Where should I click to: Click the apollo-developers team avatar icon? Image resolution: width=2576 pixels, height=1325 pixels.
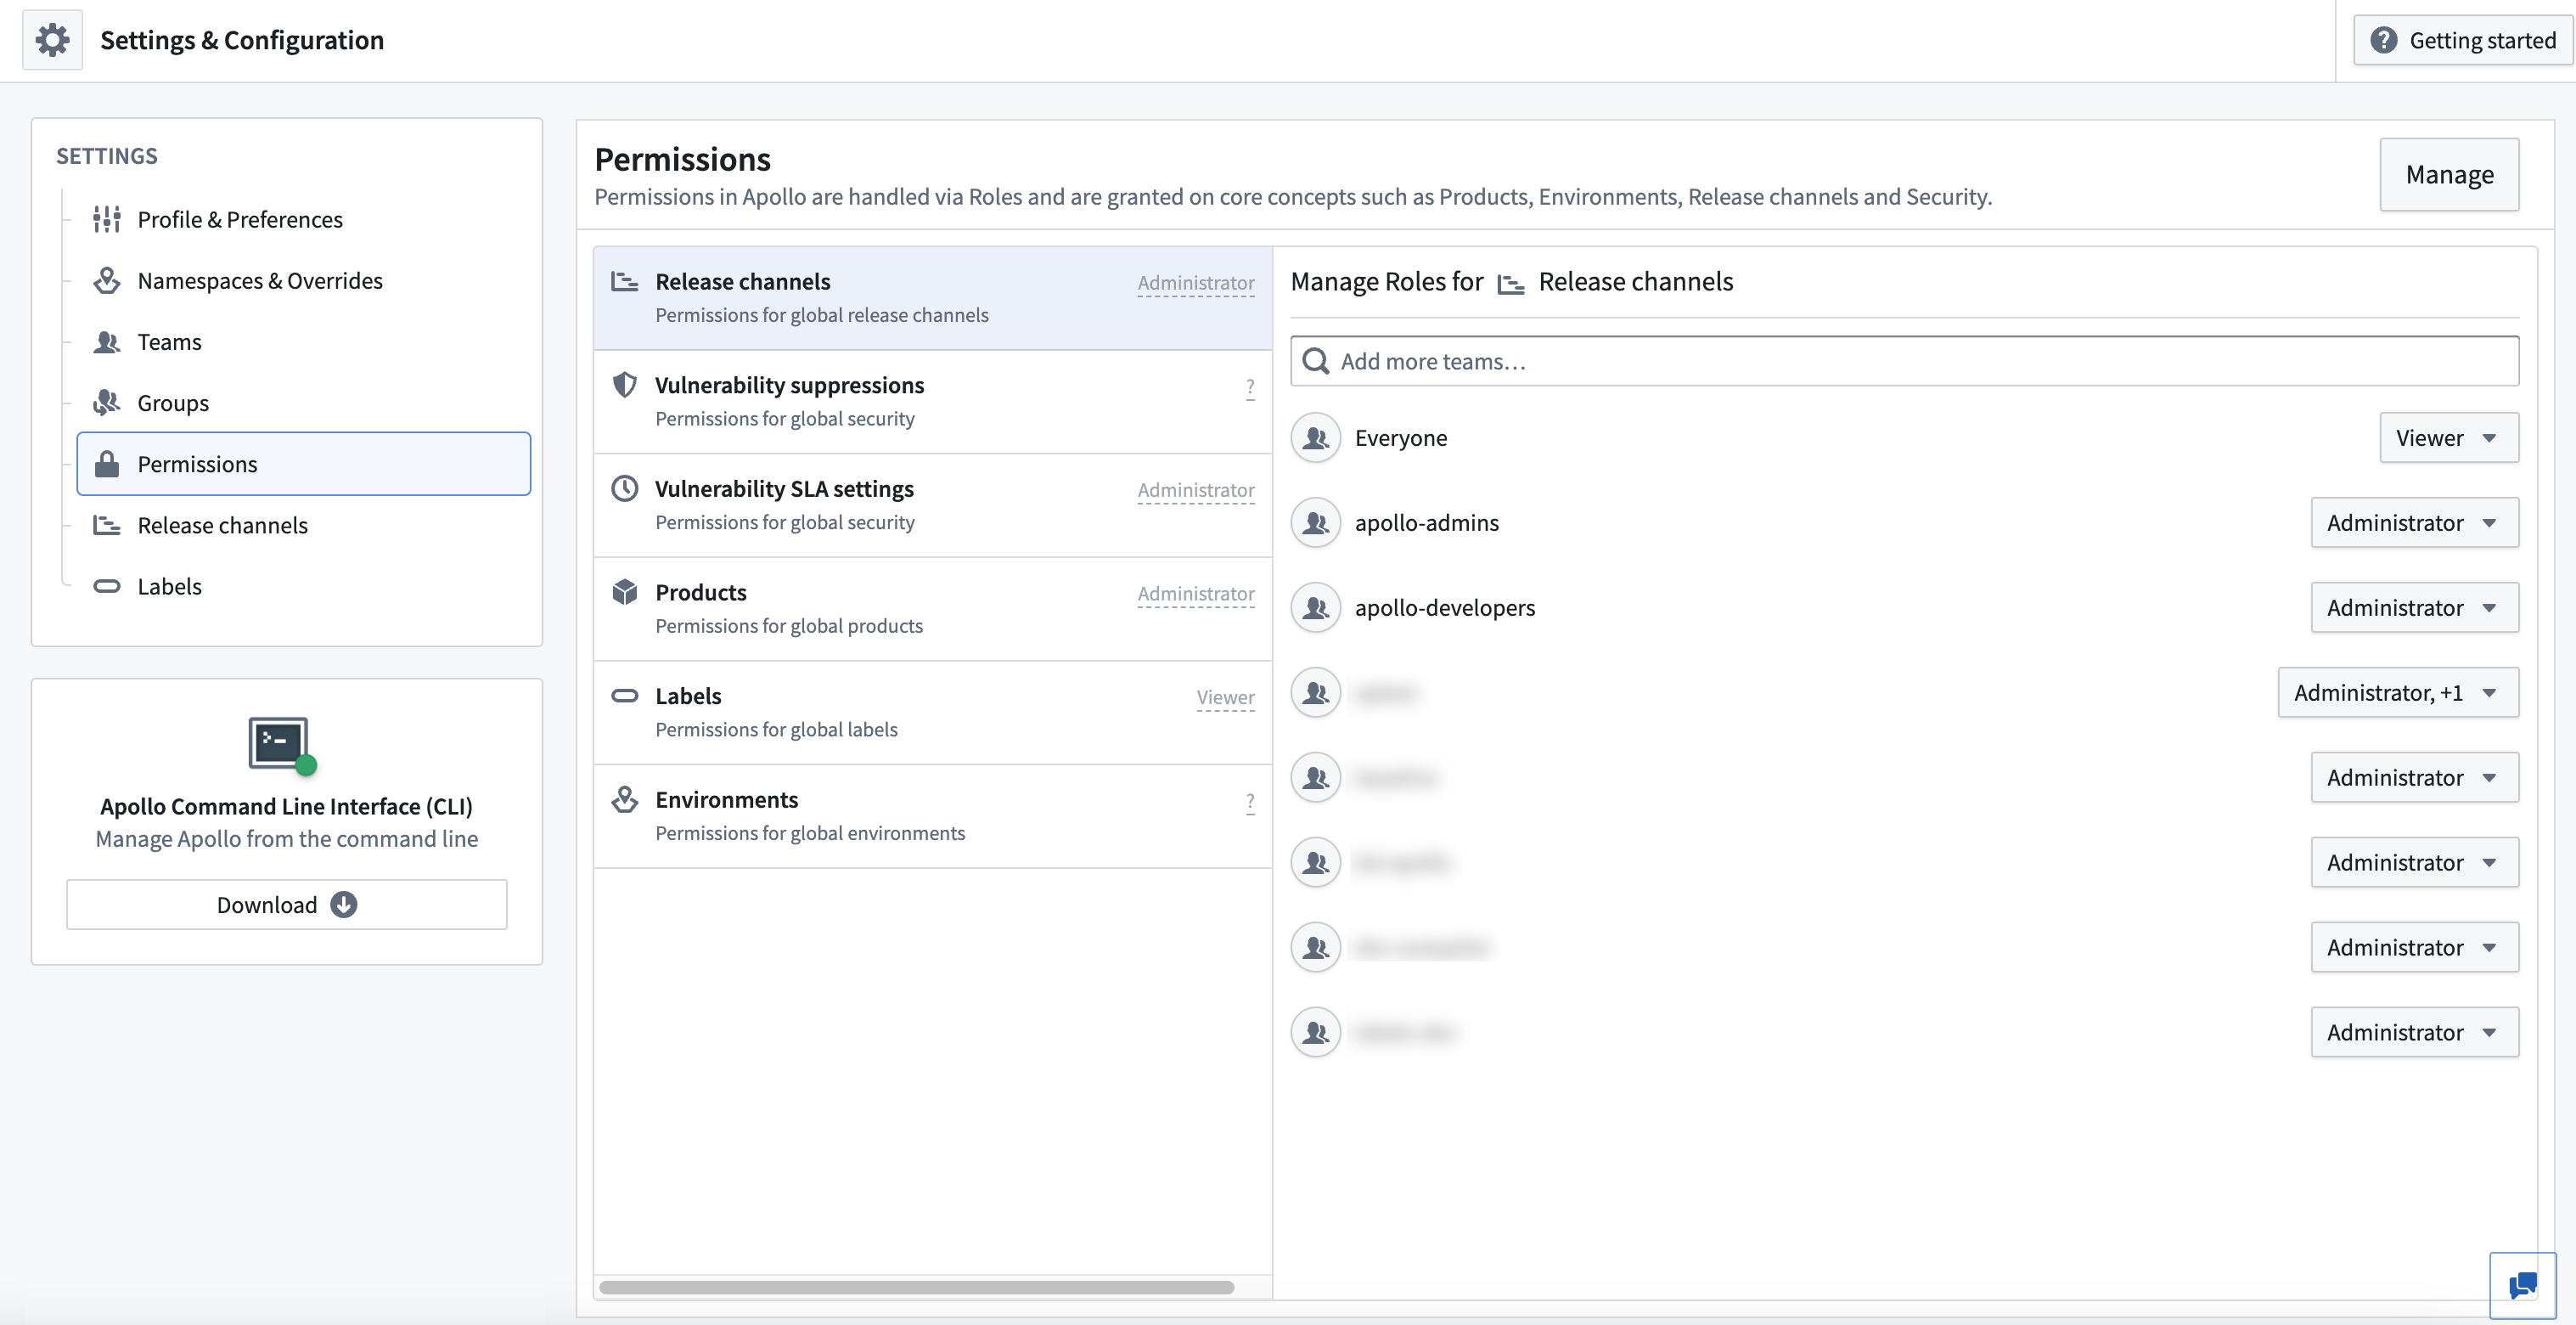click(1316, 608)
